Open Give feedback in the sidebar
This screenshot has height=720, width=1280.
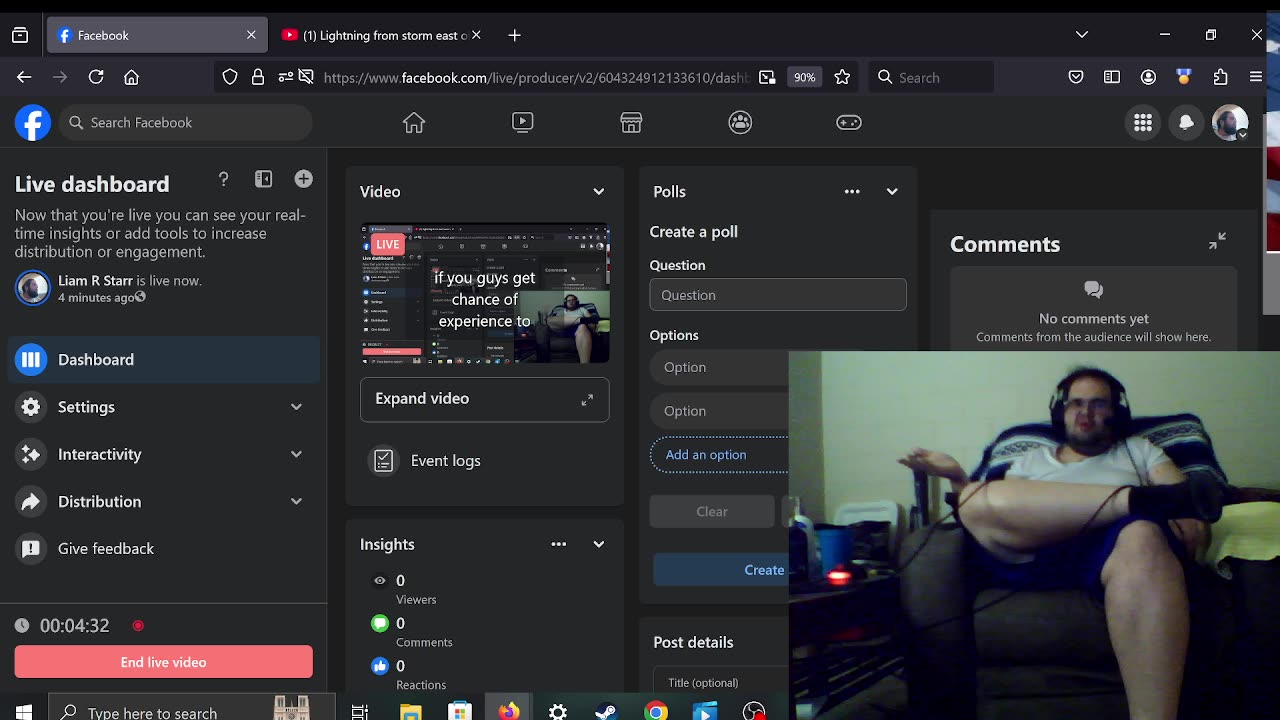[x=164, y=548]
